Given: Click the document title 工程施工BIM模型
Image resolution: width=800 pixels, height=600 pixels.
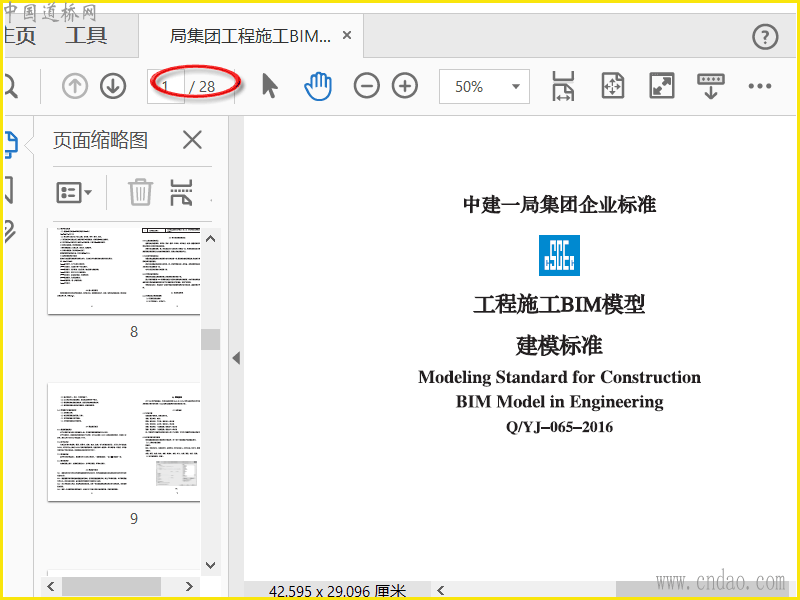Looking at the screenshot, I should (559, 305).
